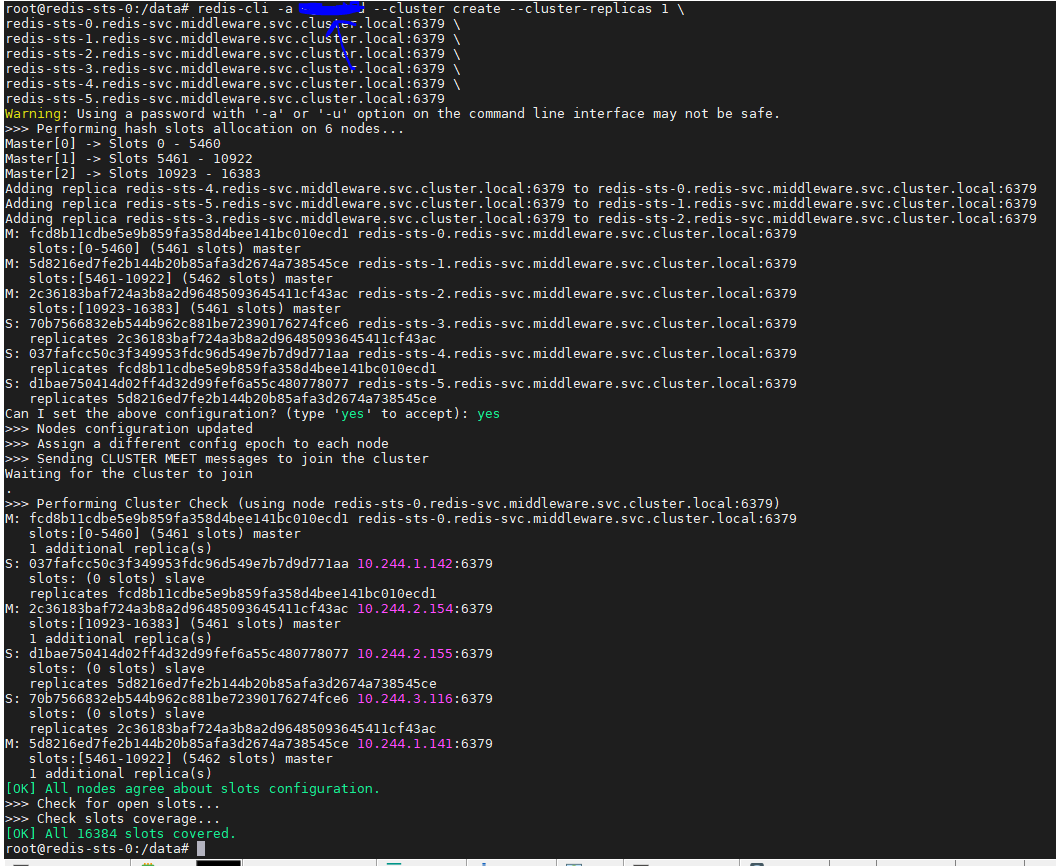The image size is (1056, 866).
Task: Click the terminal cursor at the final prompt
Action: (201, 849)
